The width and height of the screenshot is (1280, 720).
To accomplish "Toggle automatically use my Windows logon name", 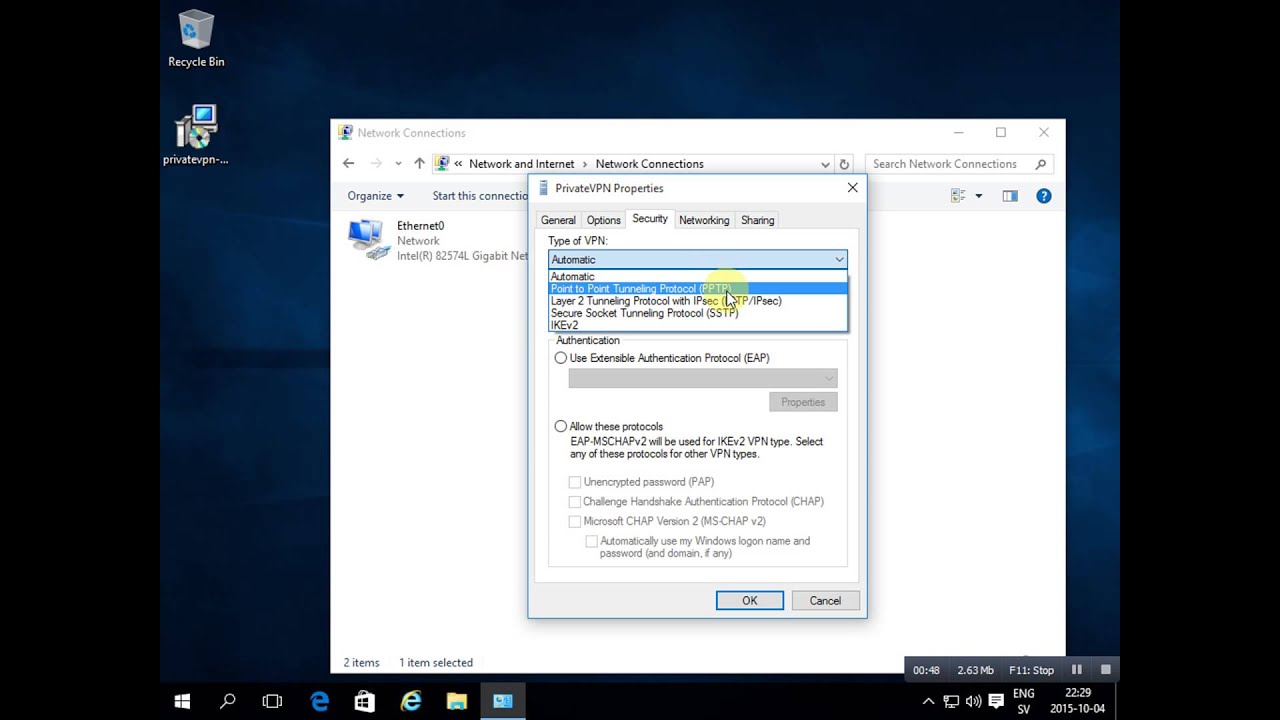I will tap(592, 541).
